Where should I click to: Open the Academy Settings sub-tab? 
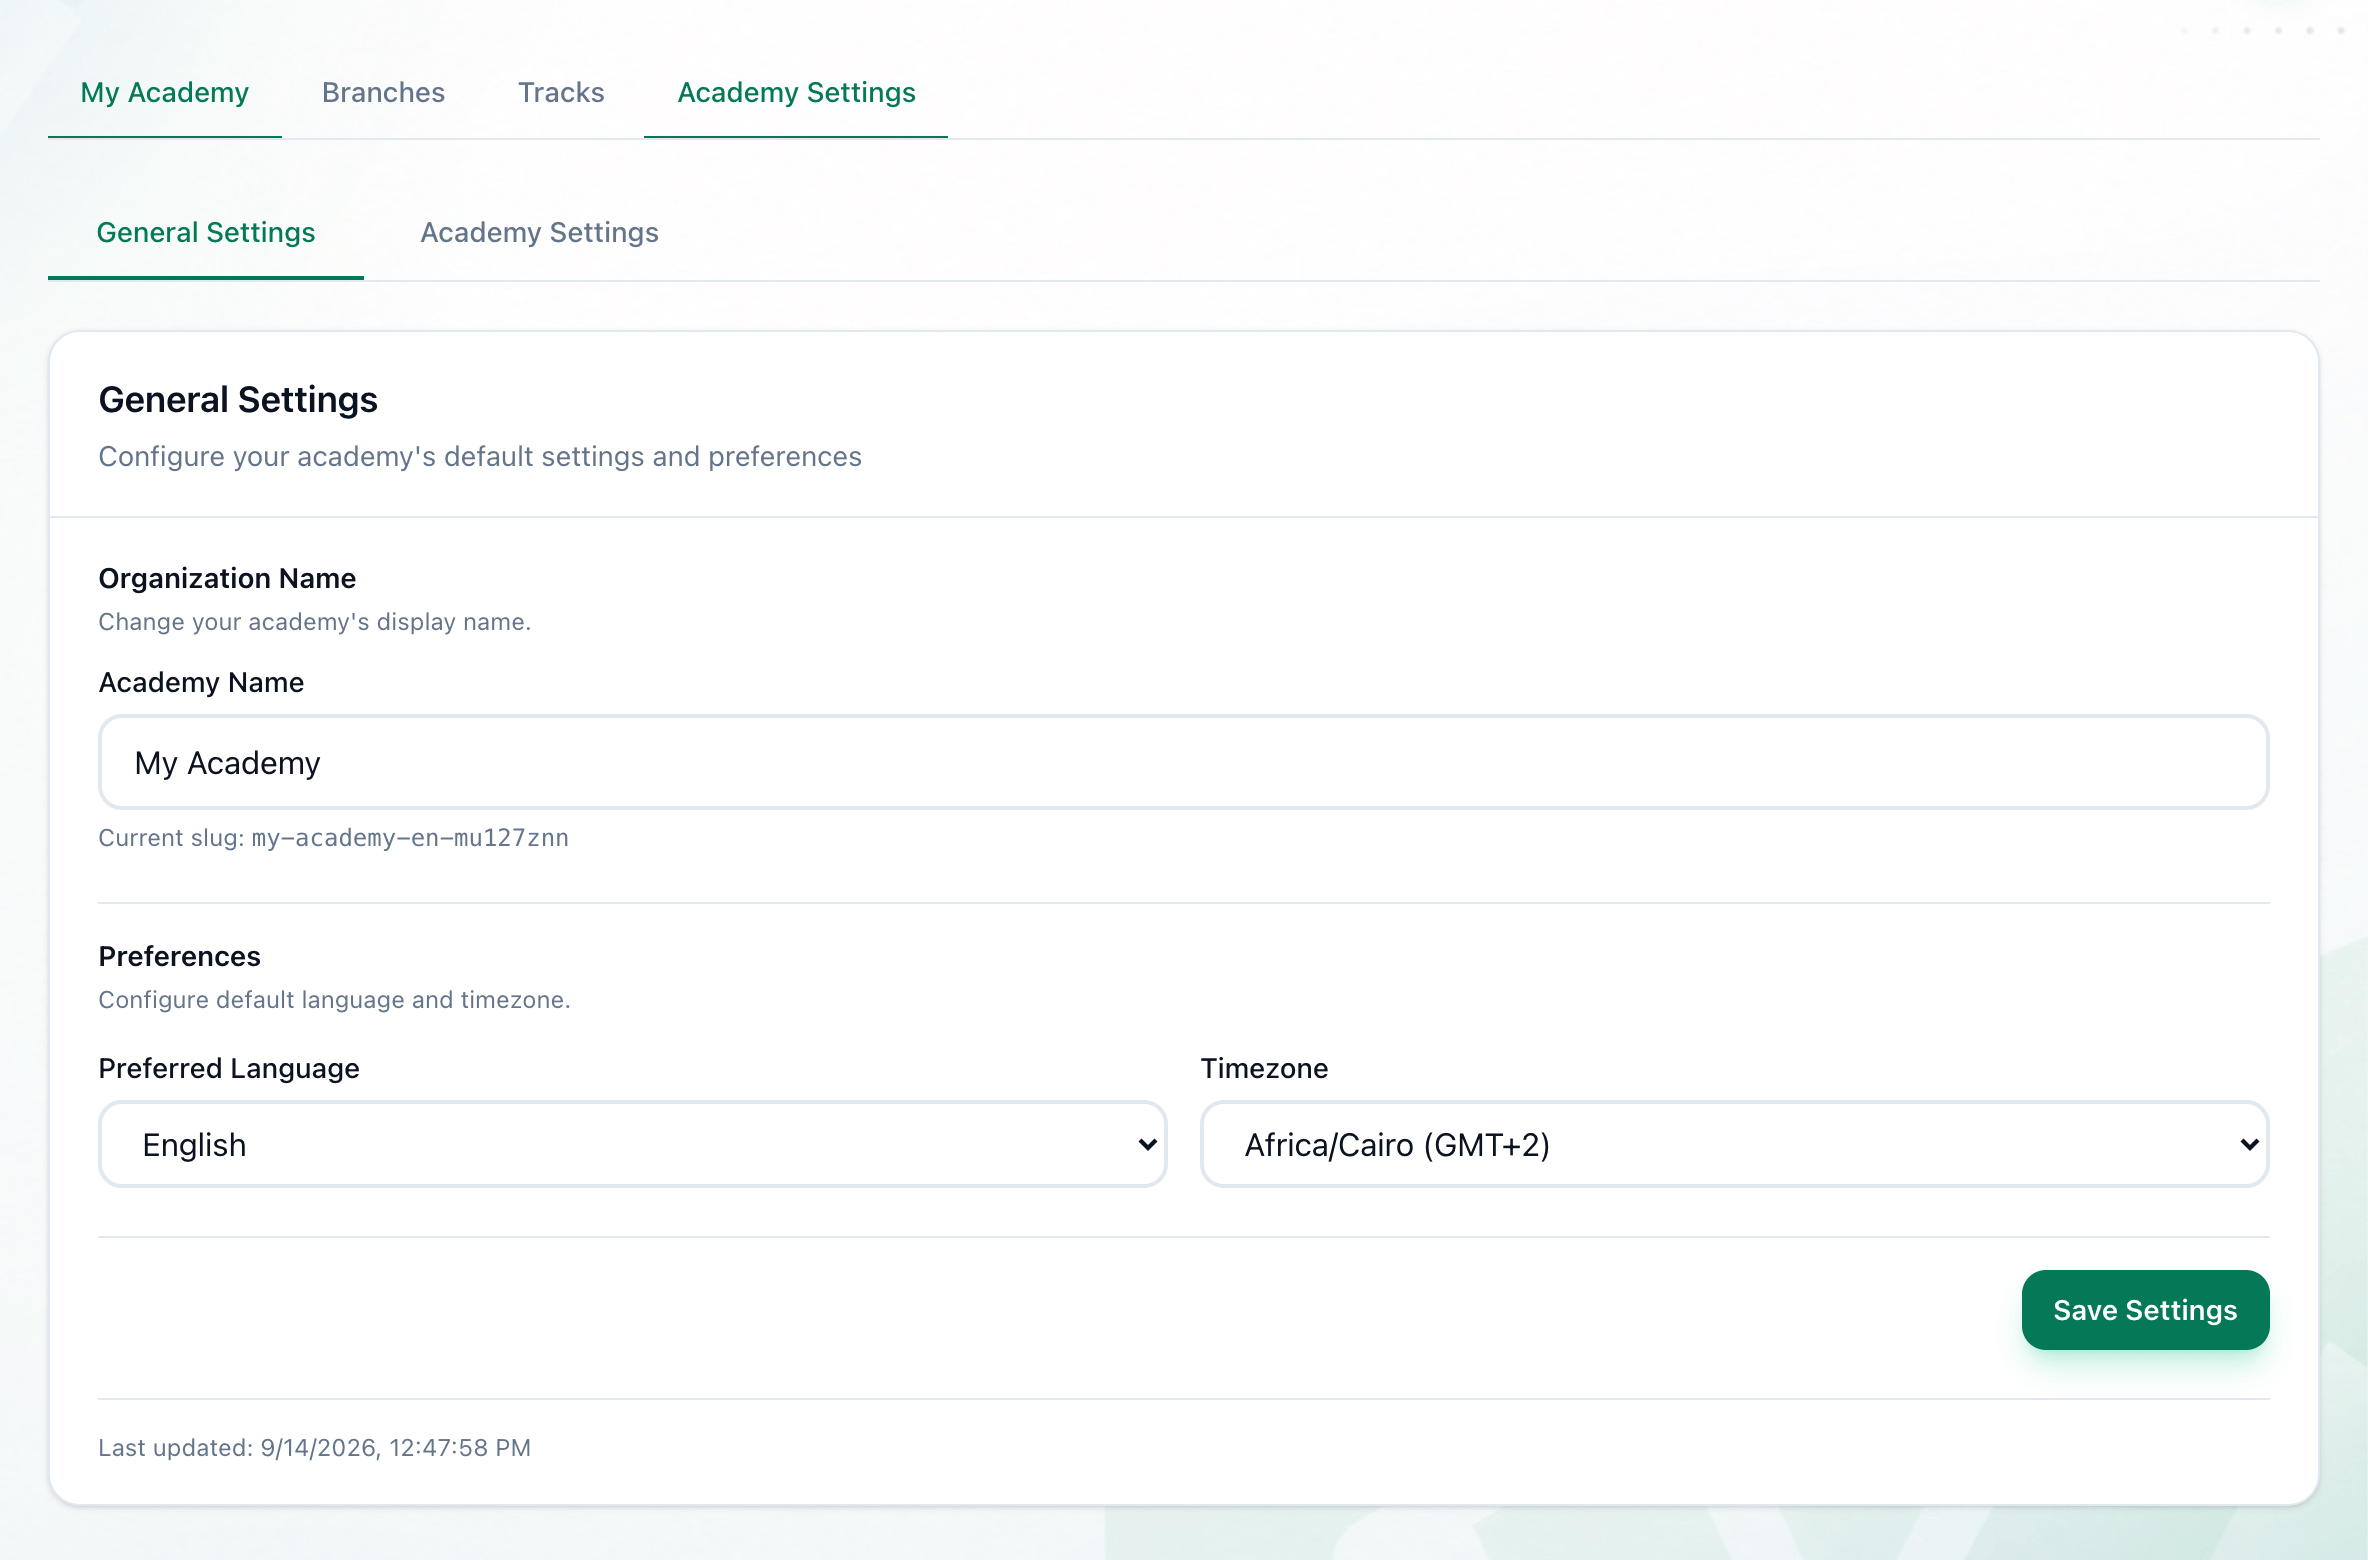click(x=539, y=232)
